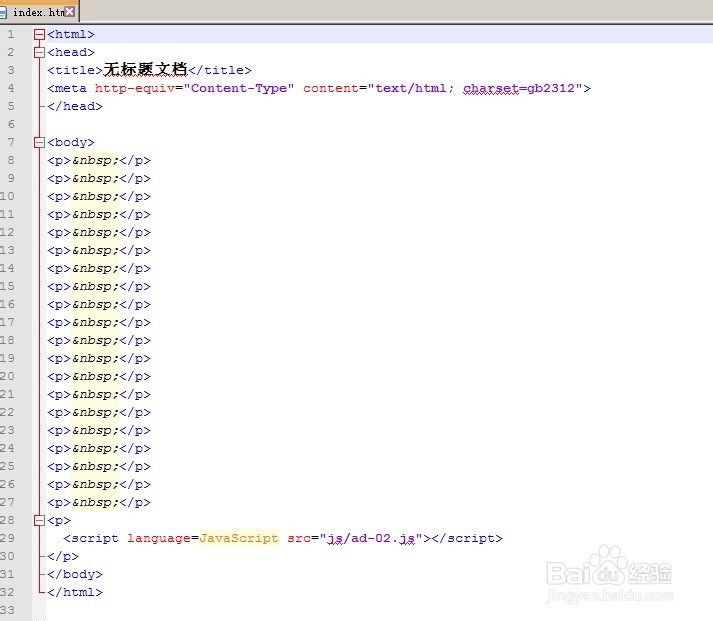Image resolution: width=713 pixels, height=621 pixels.
Task: Click the src attribute on line 29
Action: (x=299, y=538)
